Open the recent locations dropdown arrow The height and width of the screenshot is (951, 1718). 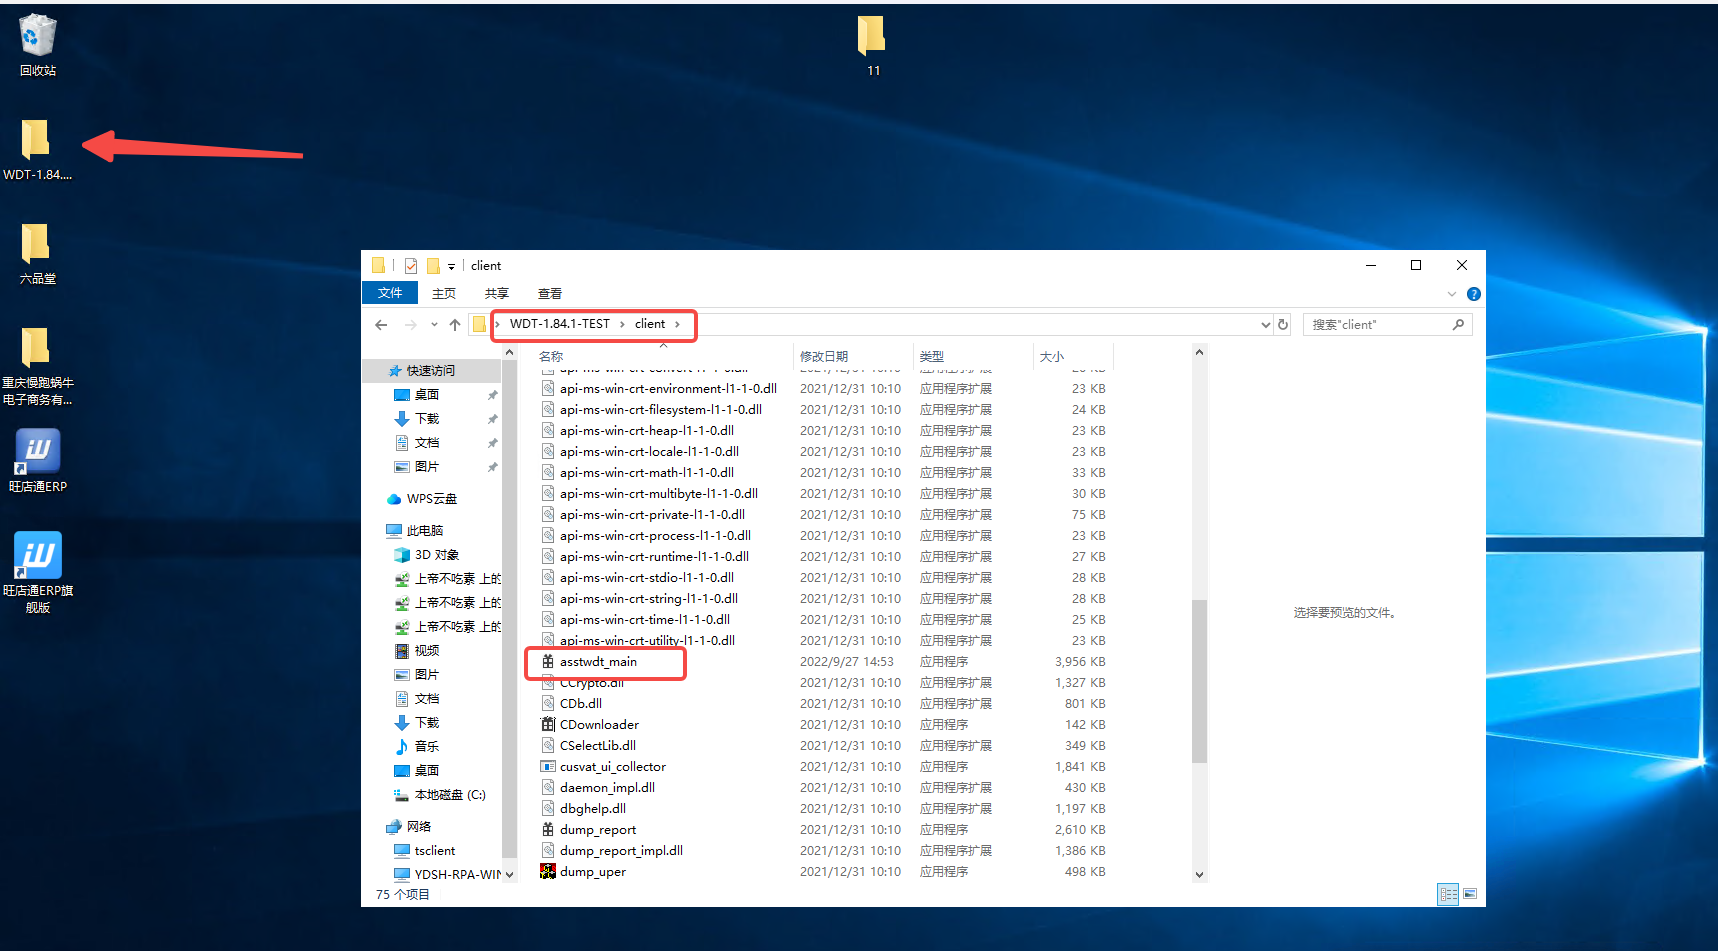pyautogui.click(x=434, y=325)
